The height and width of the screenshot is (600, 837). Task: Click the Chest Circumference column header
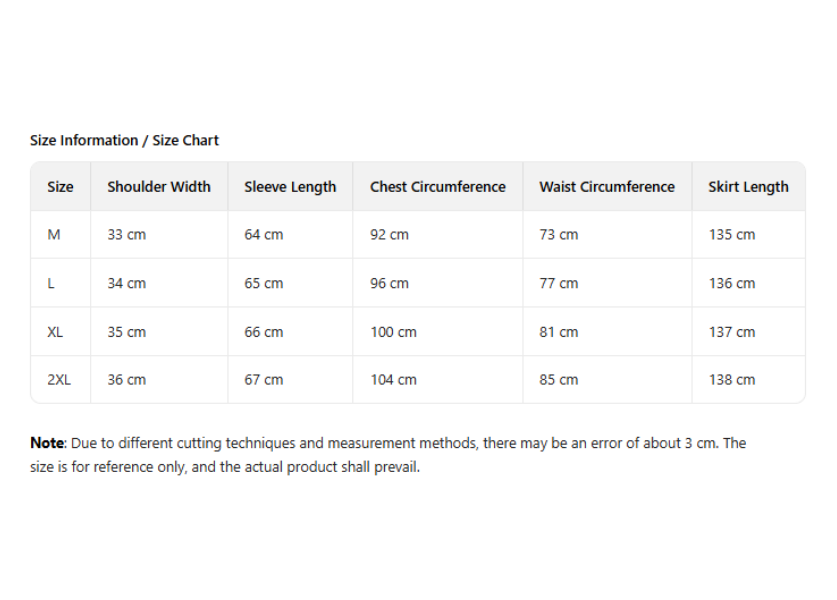(437, 187)
